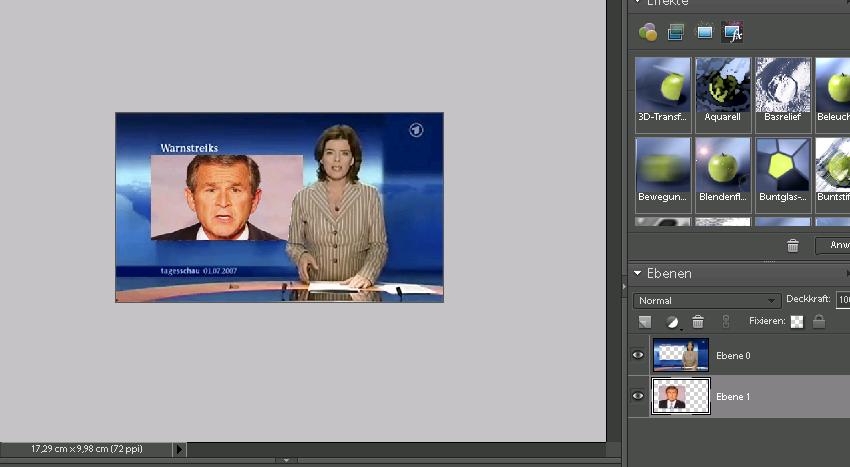This screenshot has height=467, width=850.
Task: Click the panel bin collapse handle
Action: click(624, 286)
